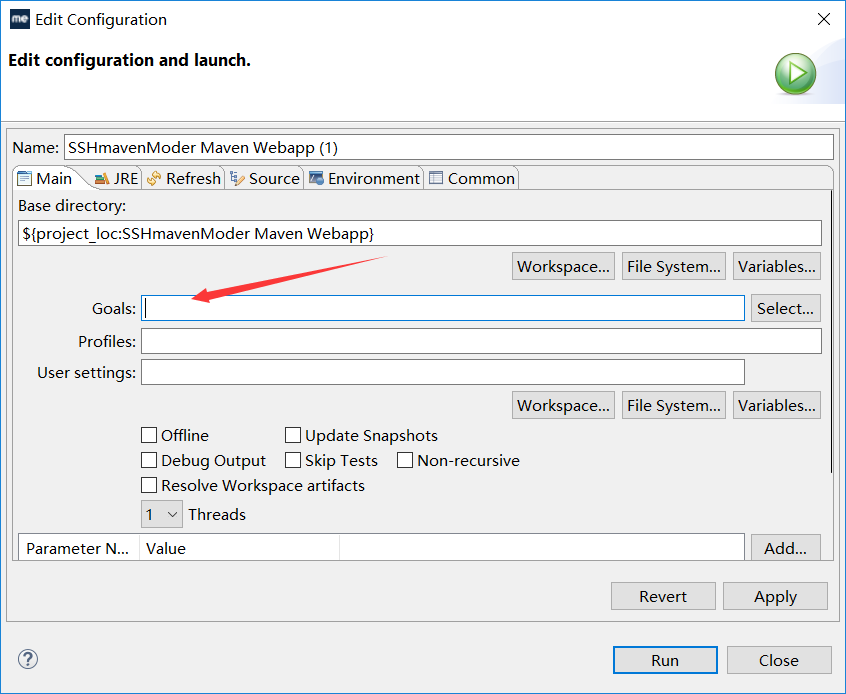Click the Goals input field
The image size is (846, 694).
coord(443,308)
